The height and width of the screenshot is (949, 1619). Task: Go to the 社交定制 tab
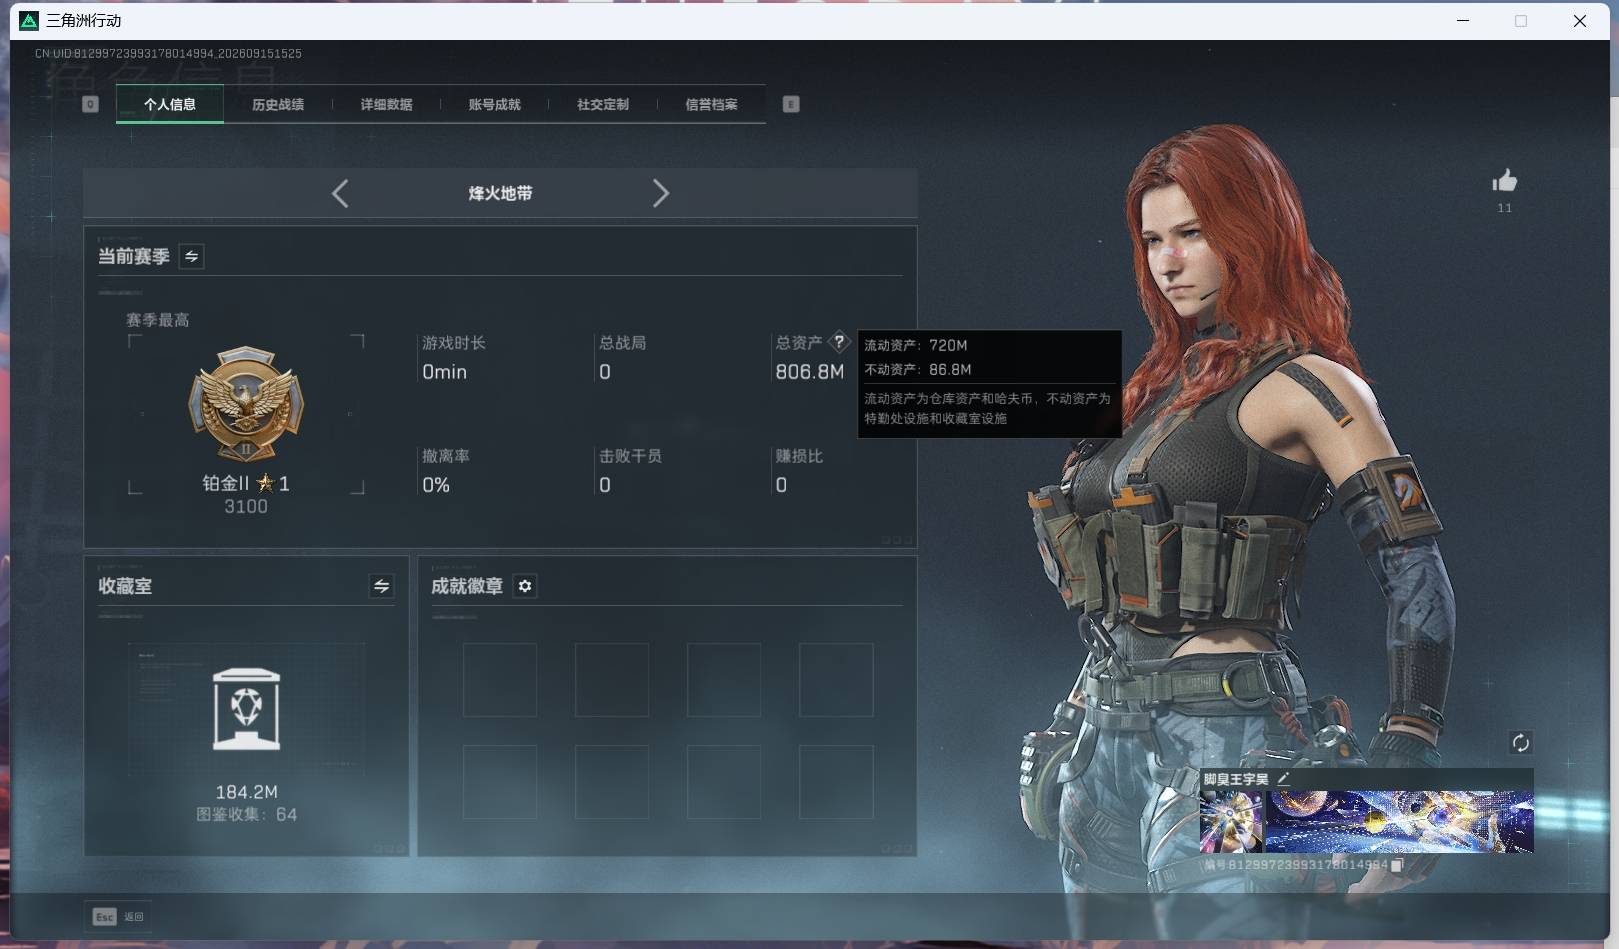tap(603, 104)
